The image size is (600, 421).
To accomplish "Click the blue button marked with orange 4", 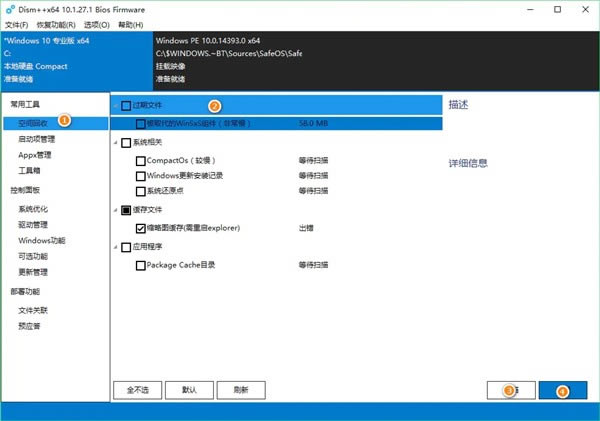I will pos(563,390).
